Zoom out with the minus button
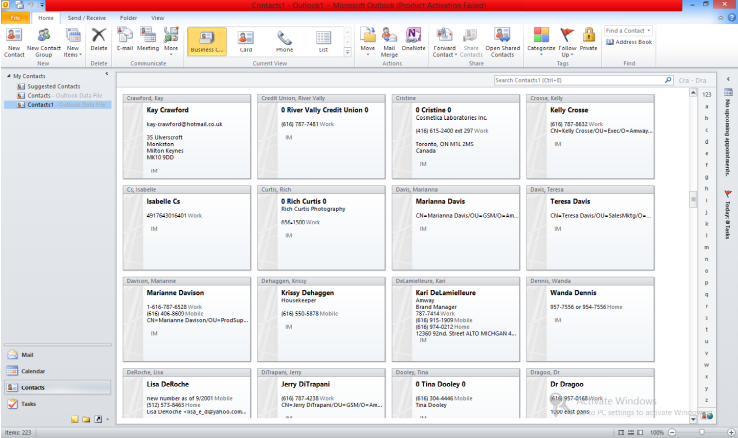Screen dimensions: 738x438 pyautogui.click(x=672, y=432)
